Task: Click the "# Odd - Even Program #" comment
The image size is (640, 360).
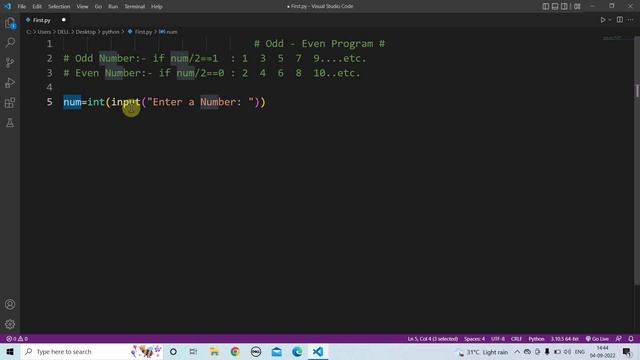Action: point(320,44)
